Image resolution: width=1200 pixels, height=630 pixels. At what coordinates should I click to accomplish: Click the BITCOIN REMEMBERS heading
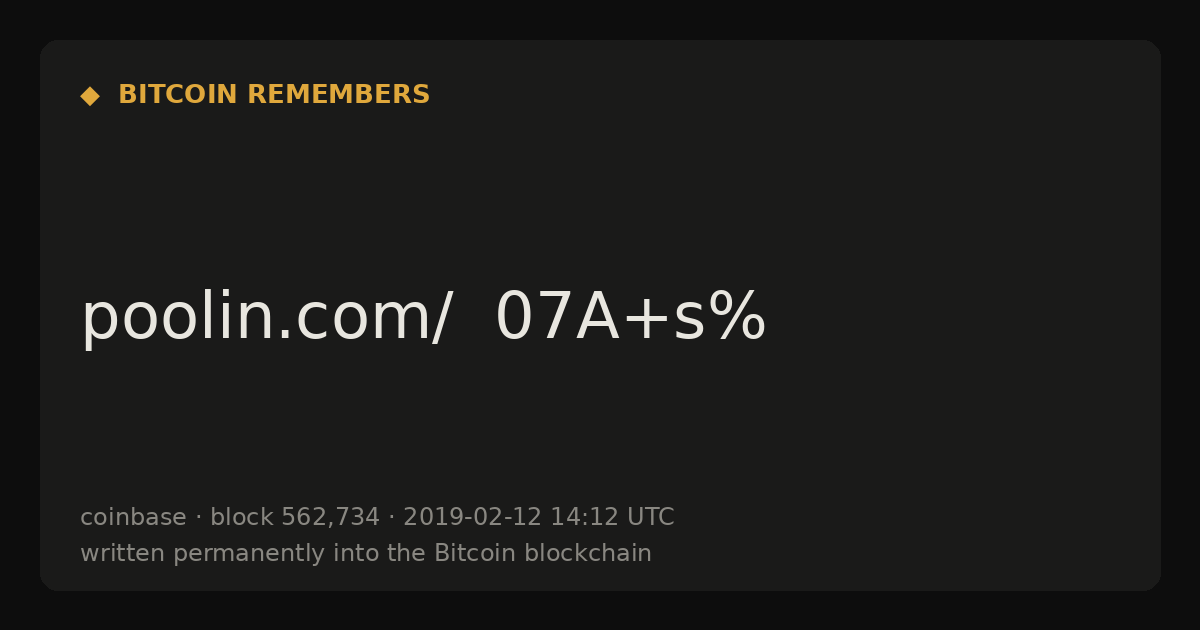click(274, 95)
